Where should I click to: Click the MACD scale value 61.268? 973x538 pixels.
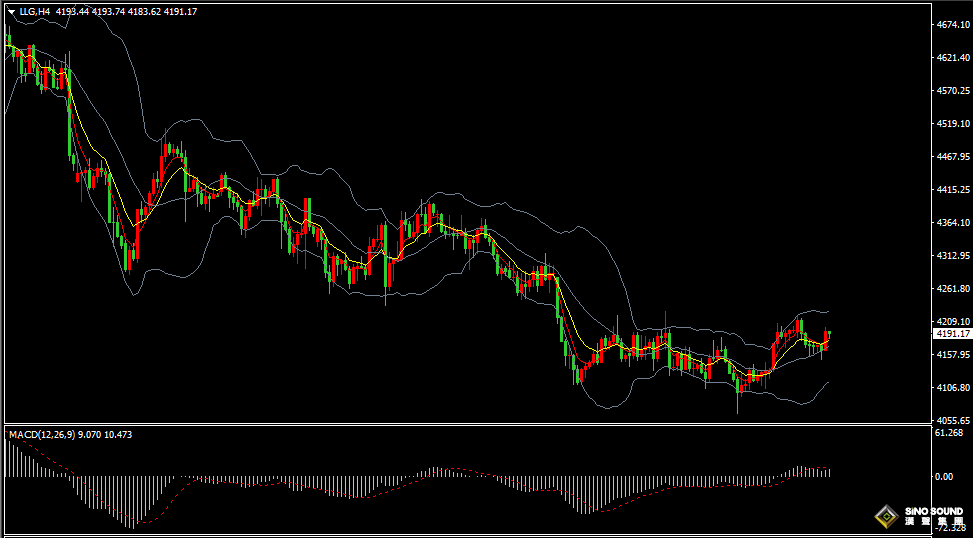click(x=949, y=433)
